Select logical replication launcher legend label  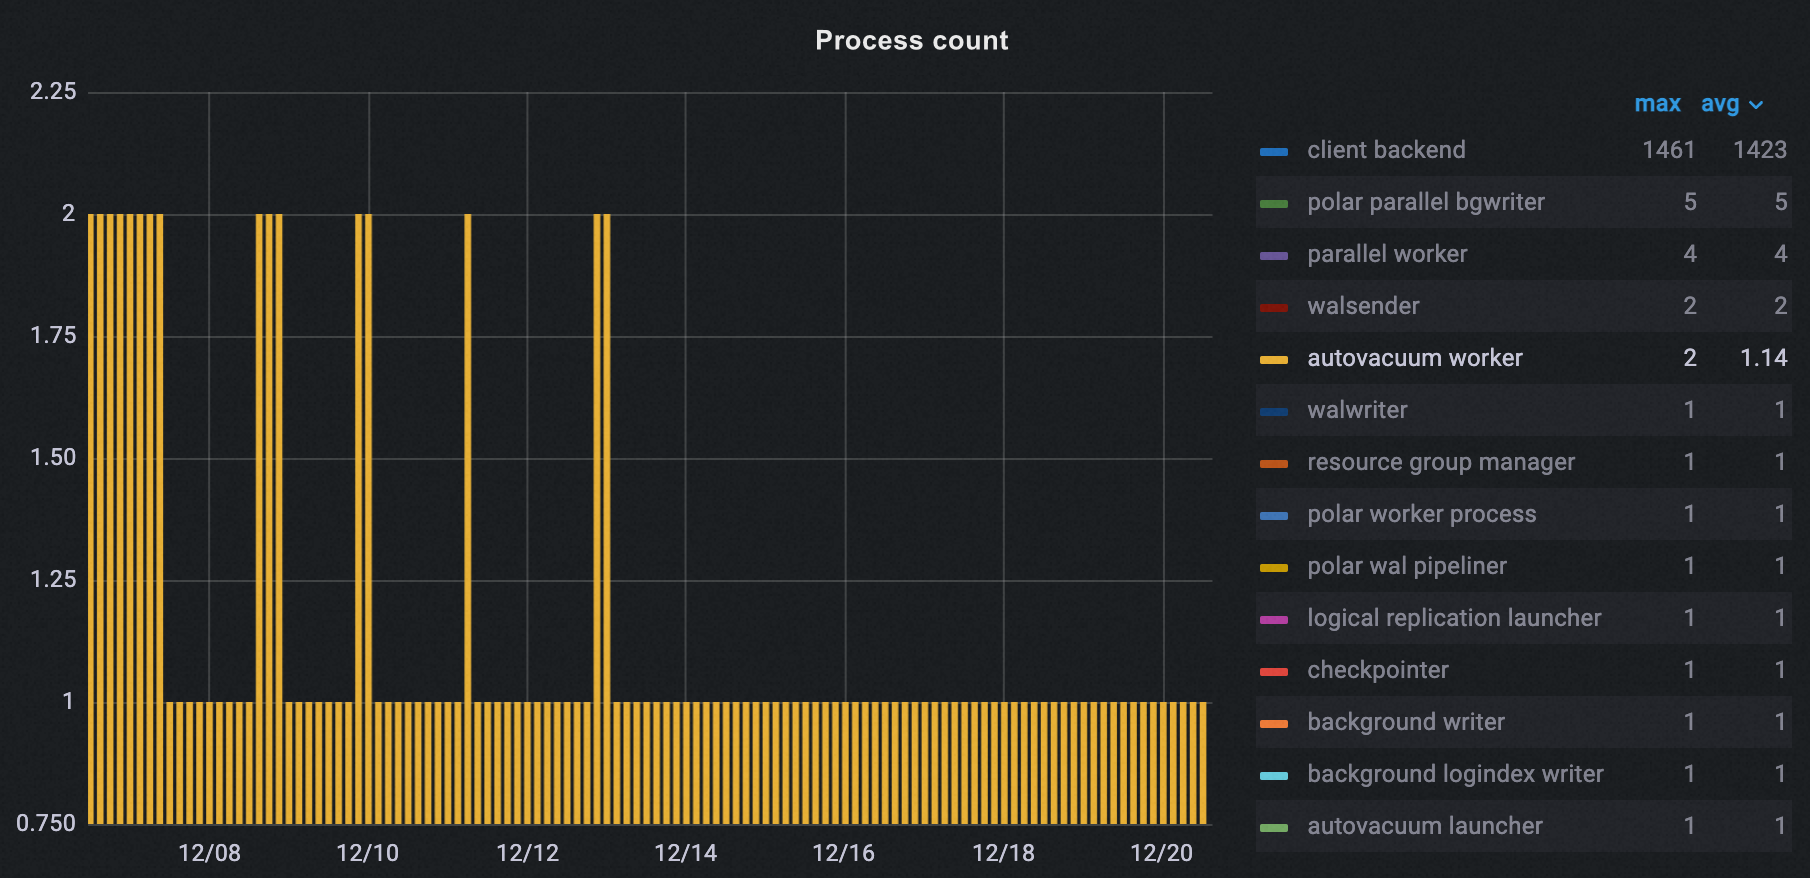1454,618
